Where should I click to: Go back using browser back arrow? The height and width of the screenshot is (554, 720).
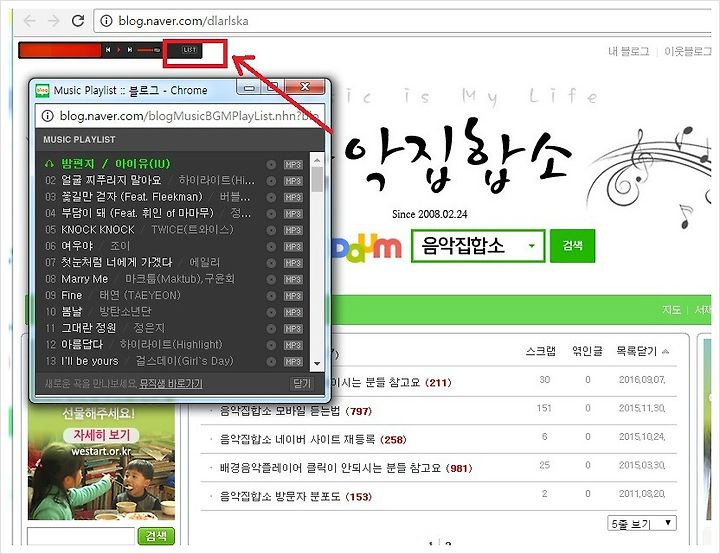[29, 21]
